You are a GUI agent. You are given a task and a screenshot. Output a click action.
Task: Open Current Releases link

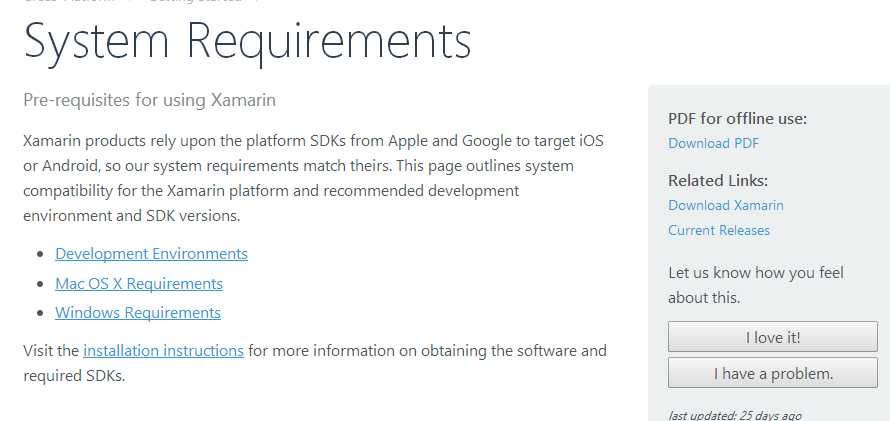(719, 230)
